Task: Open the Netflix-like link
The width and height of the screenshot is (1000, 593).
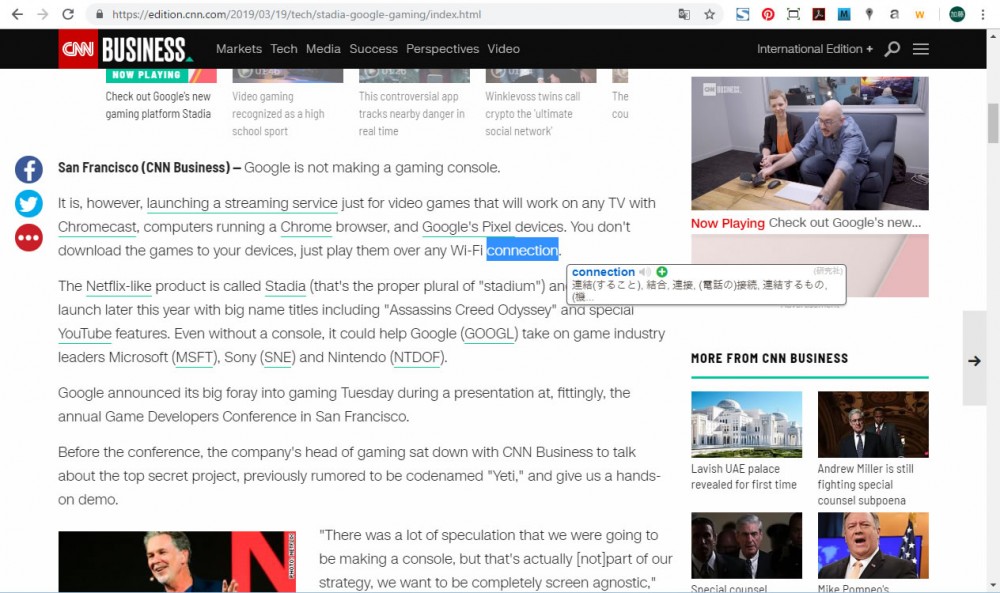Action: pos(119,286)
